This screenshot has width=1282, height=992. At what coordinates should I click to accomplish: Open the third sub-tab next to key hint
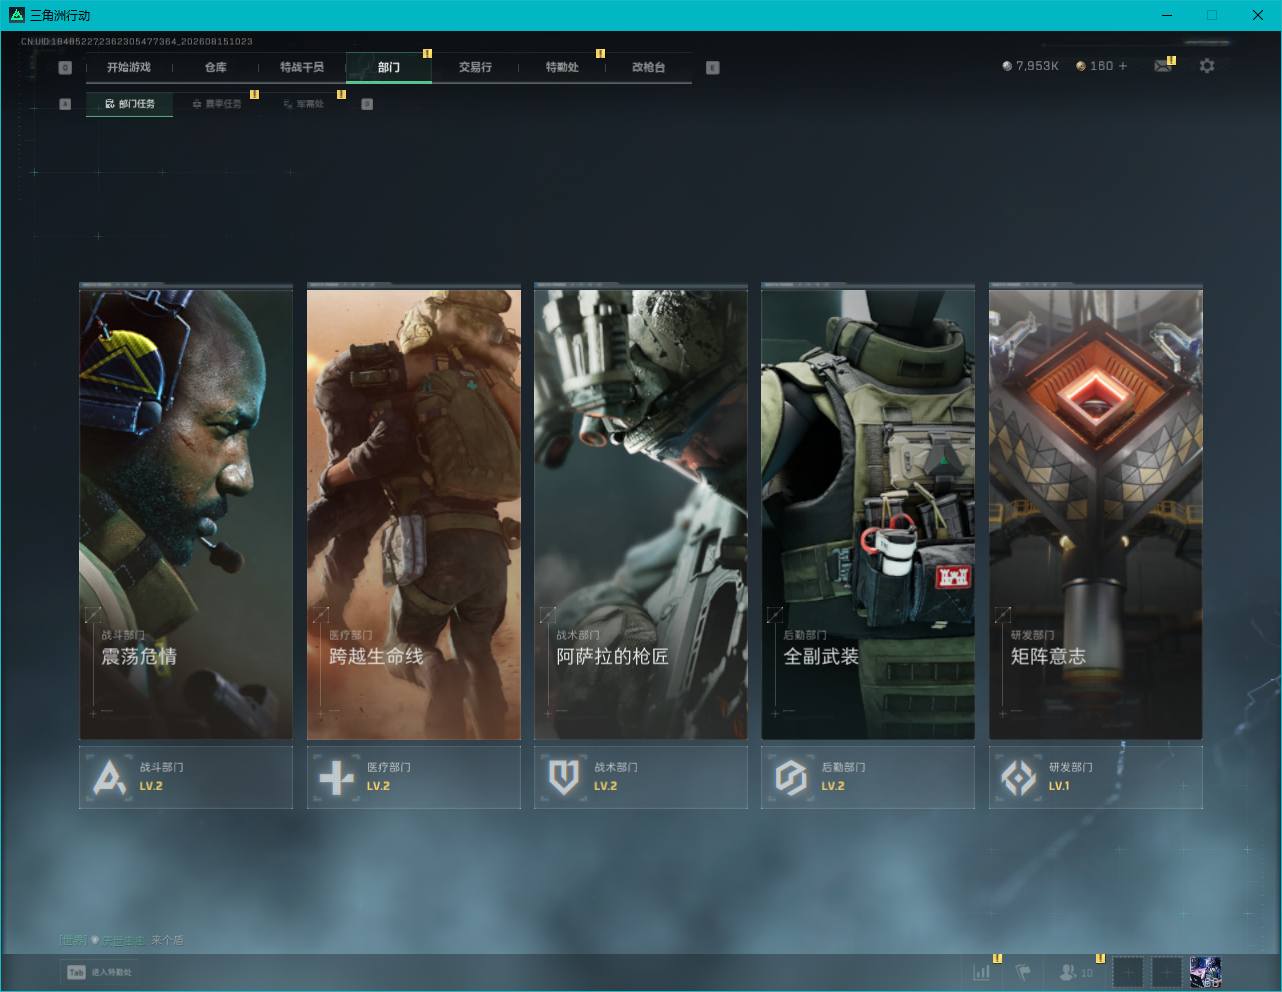pos(303,104)
